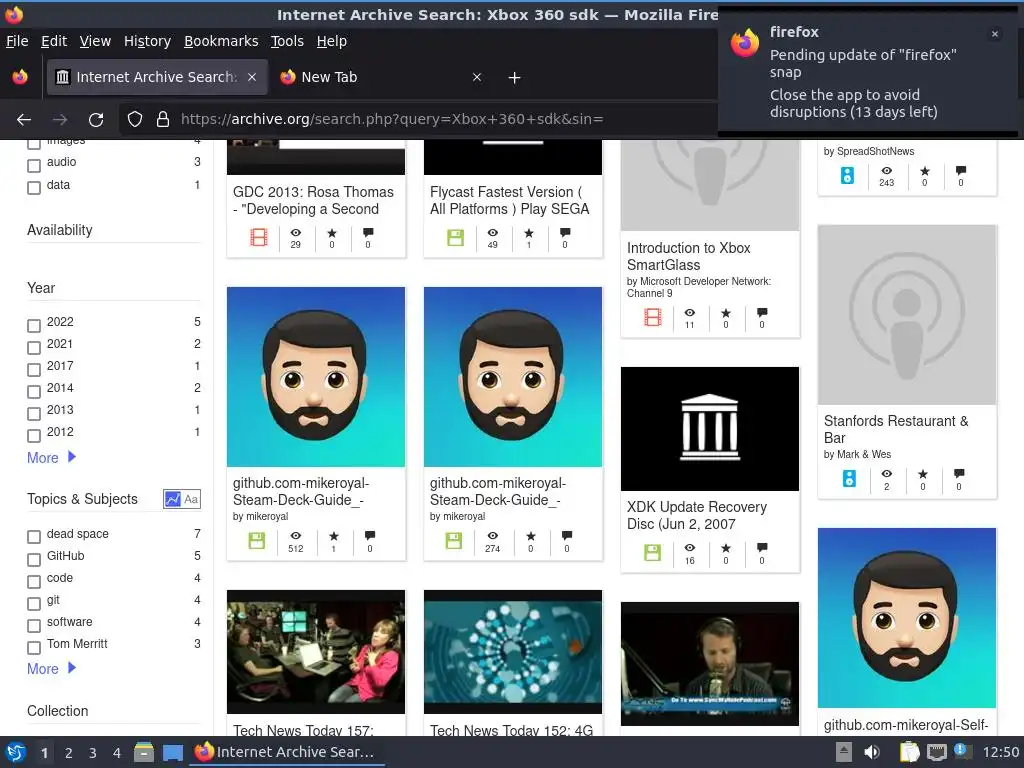
Task: Filter results by year 2014
Action: [34, 392]
